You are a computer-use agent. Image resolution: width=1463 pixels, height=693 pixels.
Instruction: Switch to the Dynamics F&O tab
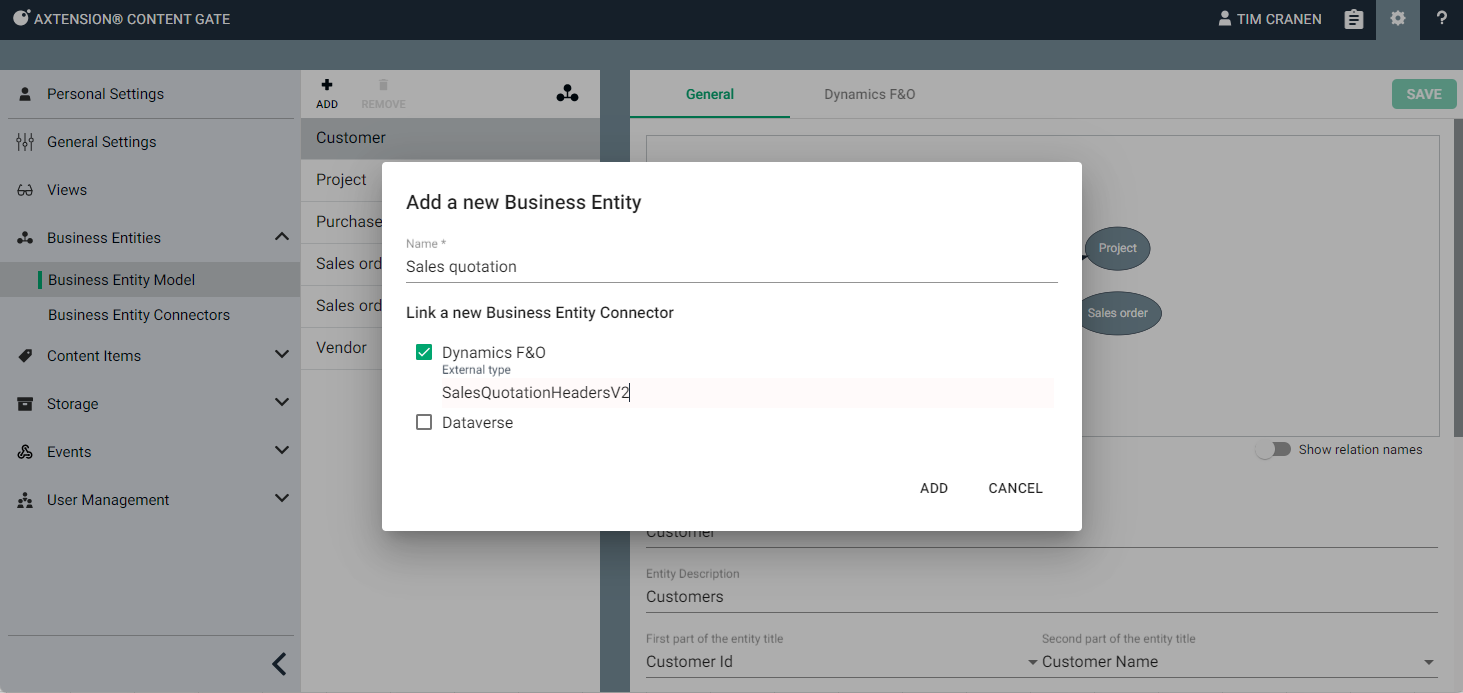coord(869,94)
